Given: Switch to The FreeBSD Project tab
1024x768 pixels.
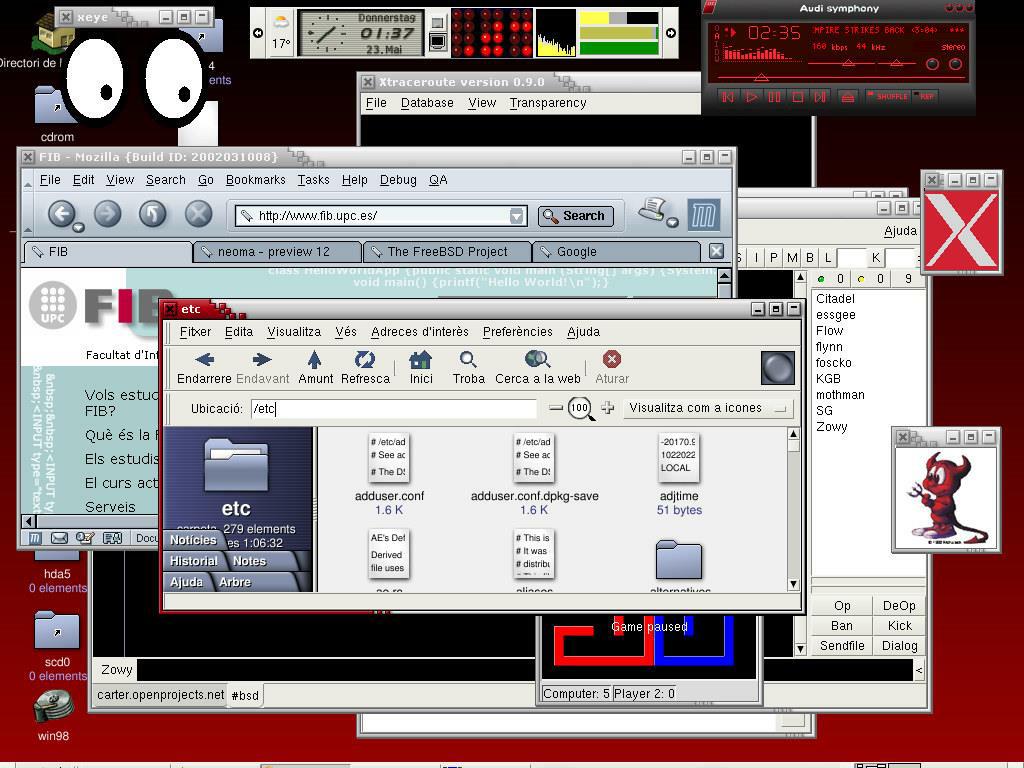Looking at the screenshot, I should tap(447, 251).
